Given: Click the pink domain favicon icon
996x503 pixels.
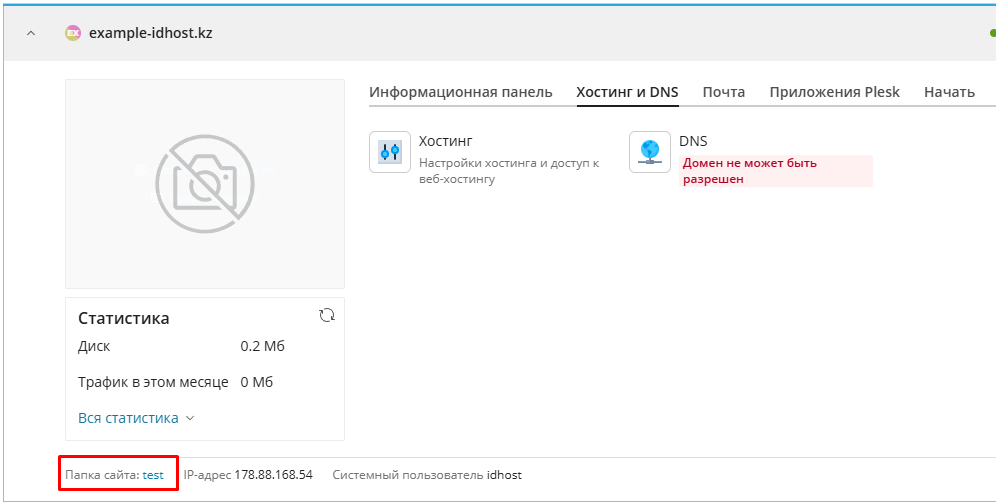Looking at the screenshot, I should coord(72,33).
